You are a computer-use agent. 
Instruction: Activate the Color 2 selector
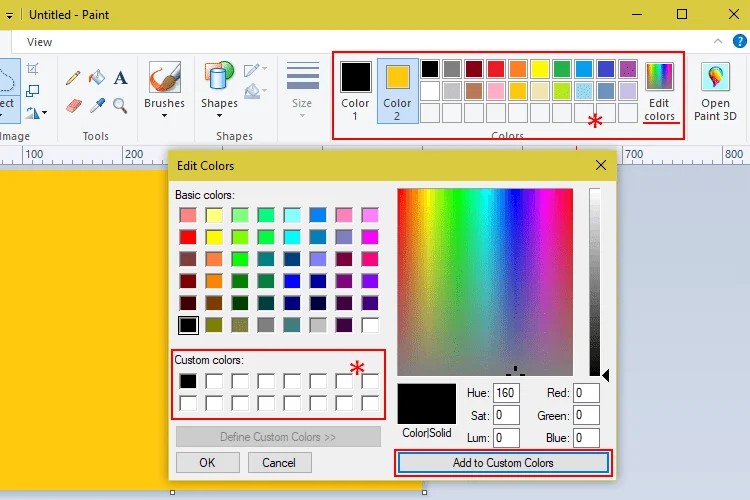tap(397, 90)
